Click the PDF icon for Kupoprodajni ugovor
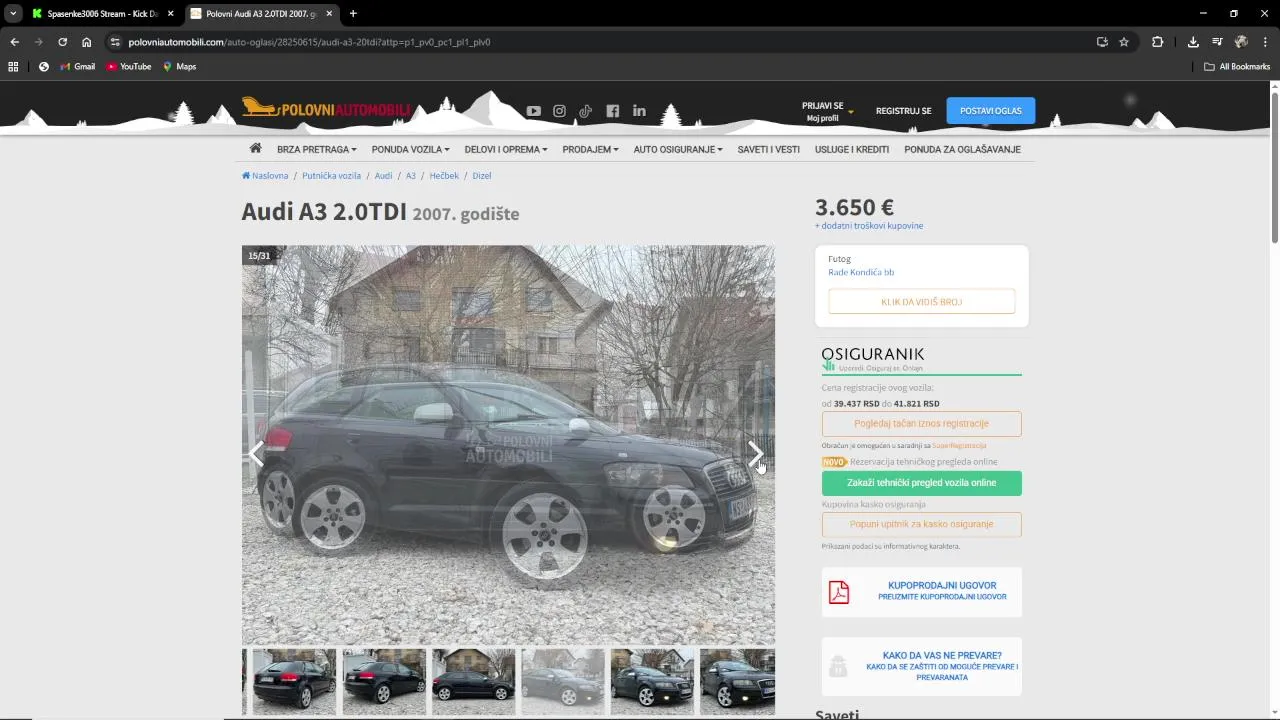Image resolution: width=1280 pixels, height=720 pixels. click(839, 592)
